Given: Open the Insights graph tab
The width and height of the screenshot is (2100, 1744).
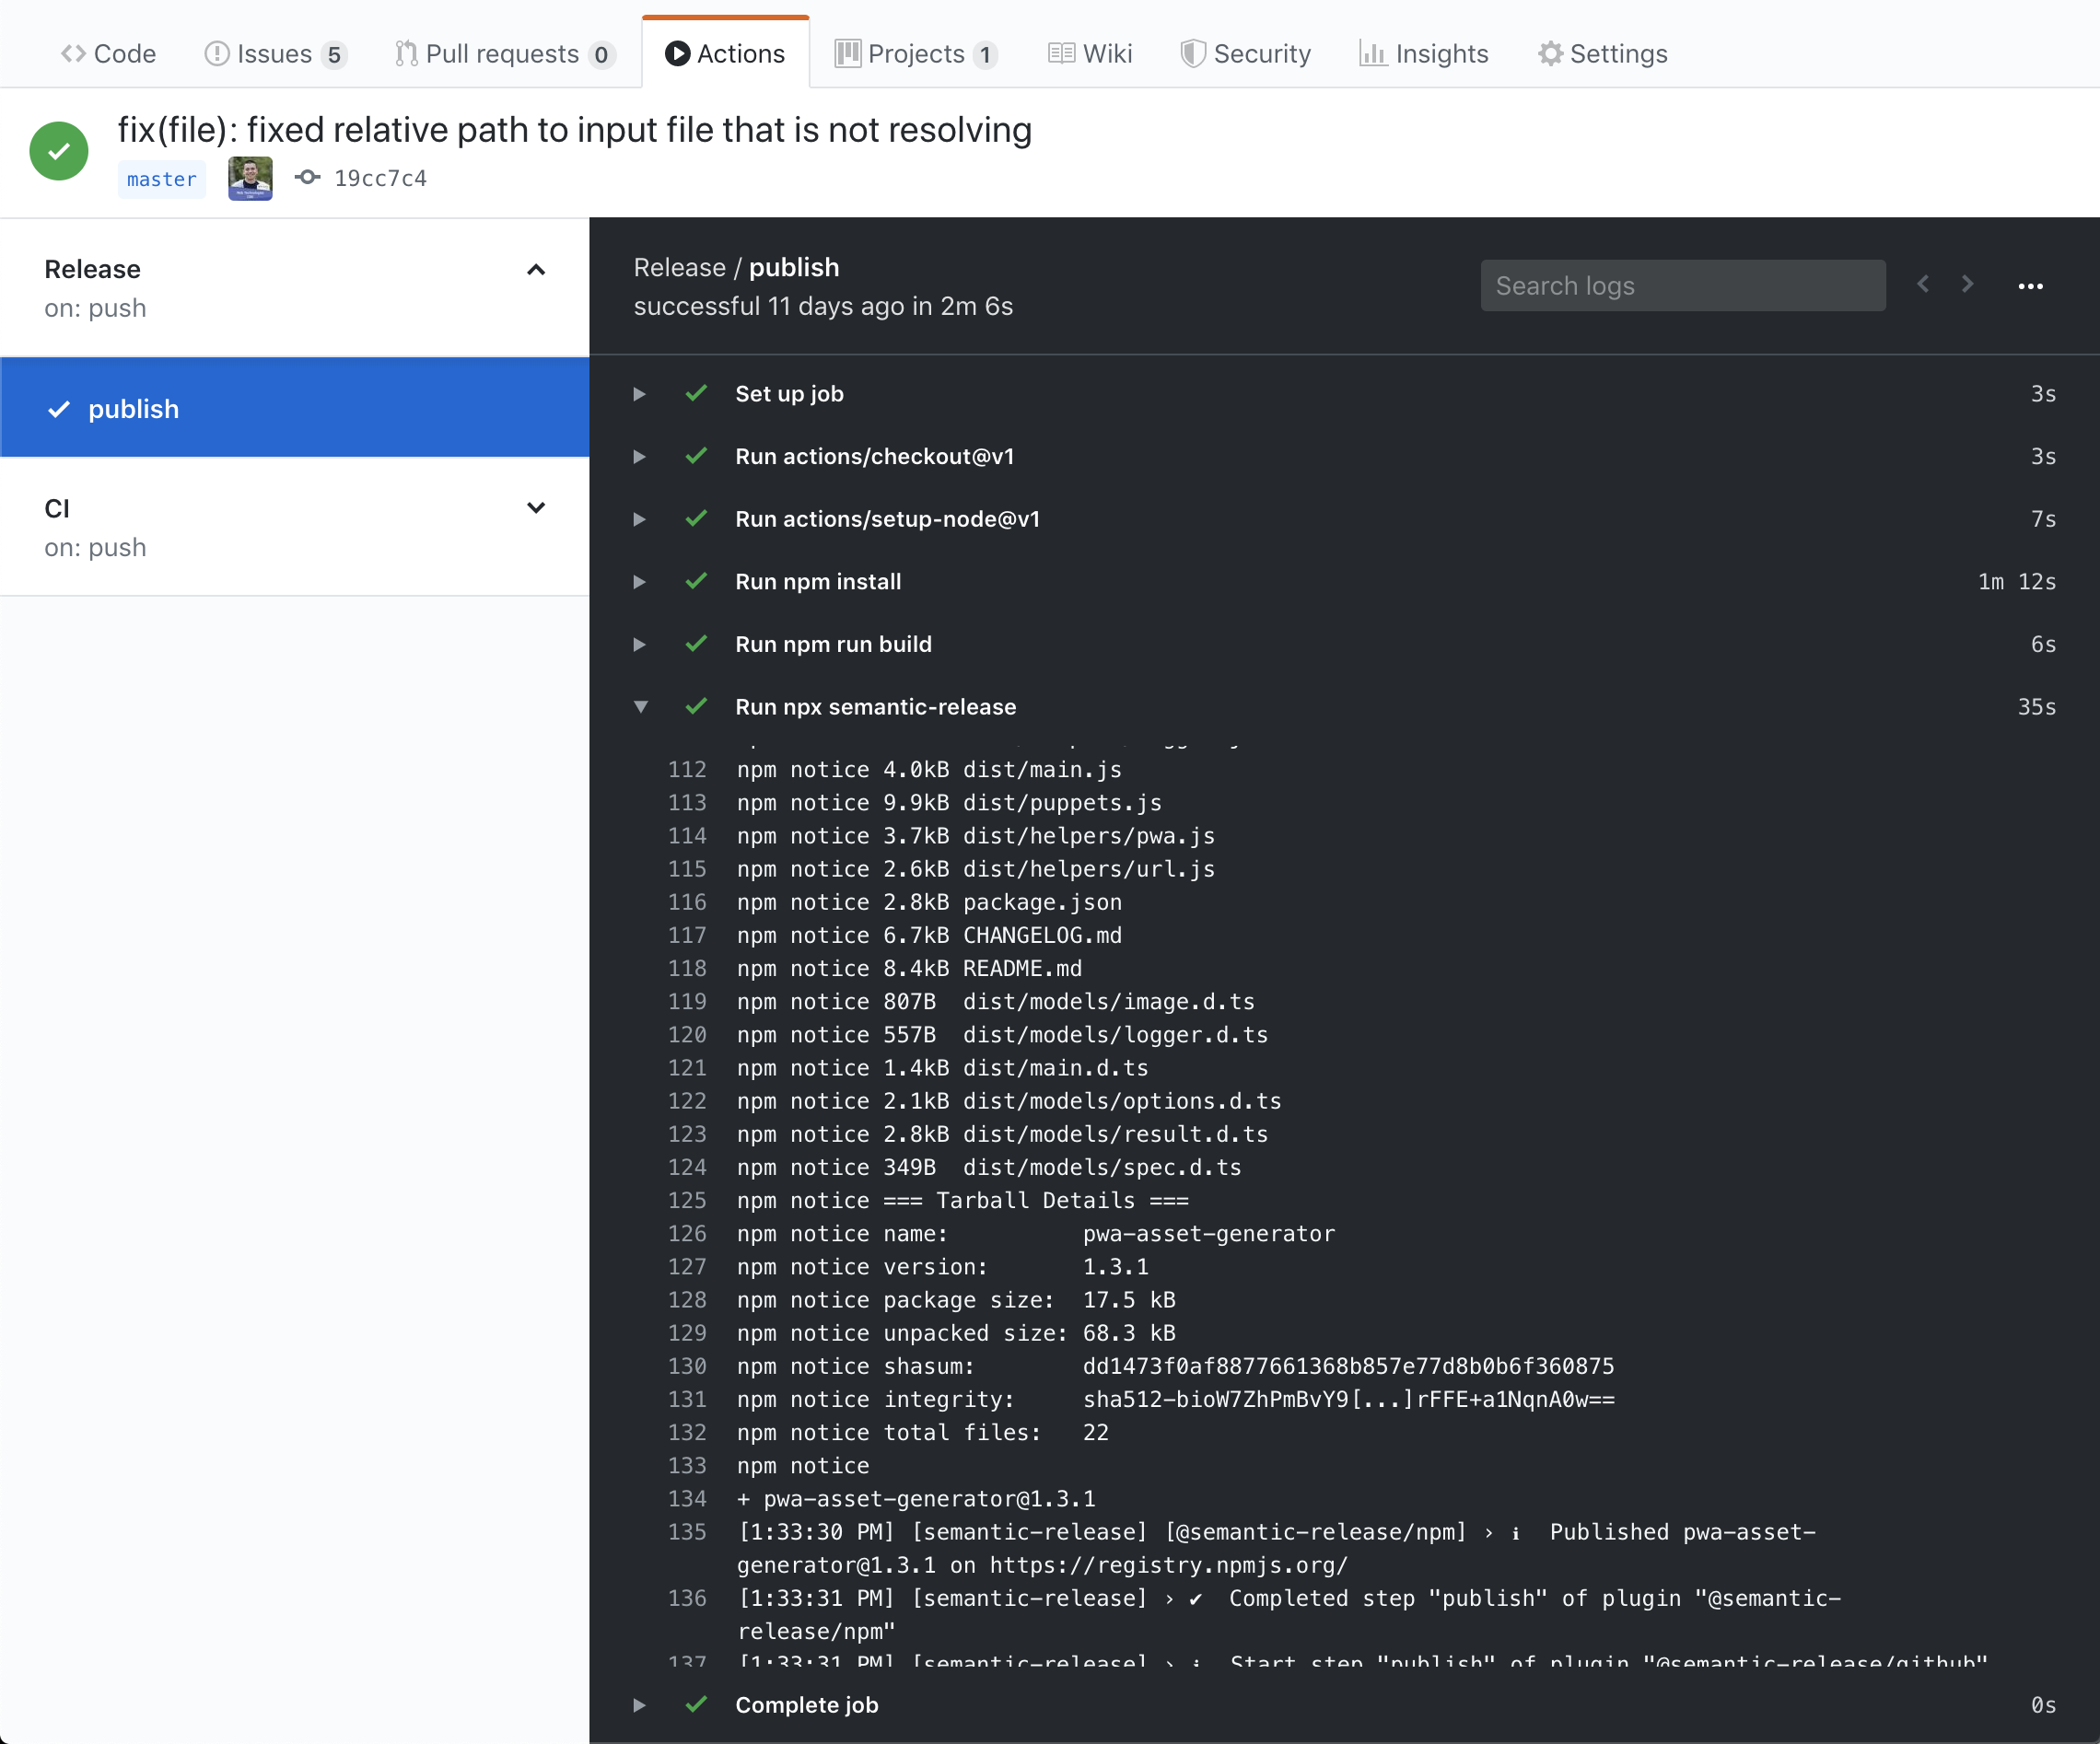Looking at the screenshot, I should coord(1423,54).
